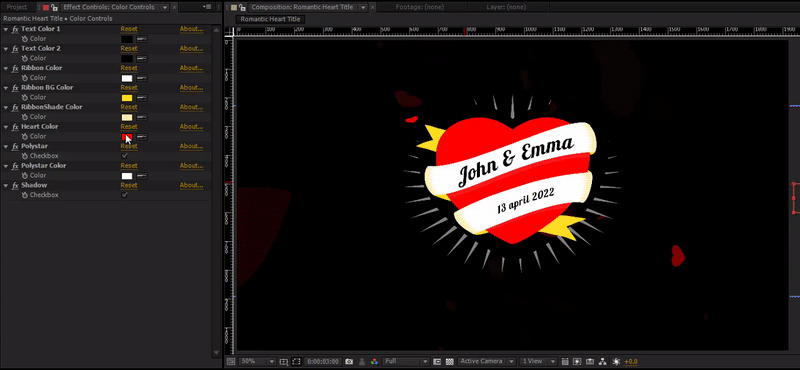800x370 pixels.
Task: Click the Heart Color eyedropper icon
Action: (141, 136)
